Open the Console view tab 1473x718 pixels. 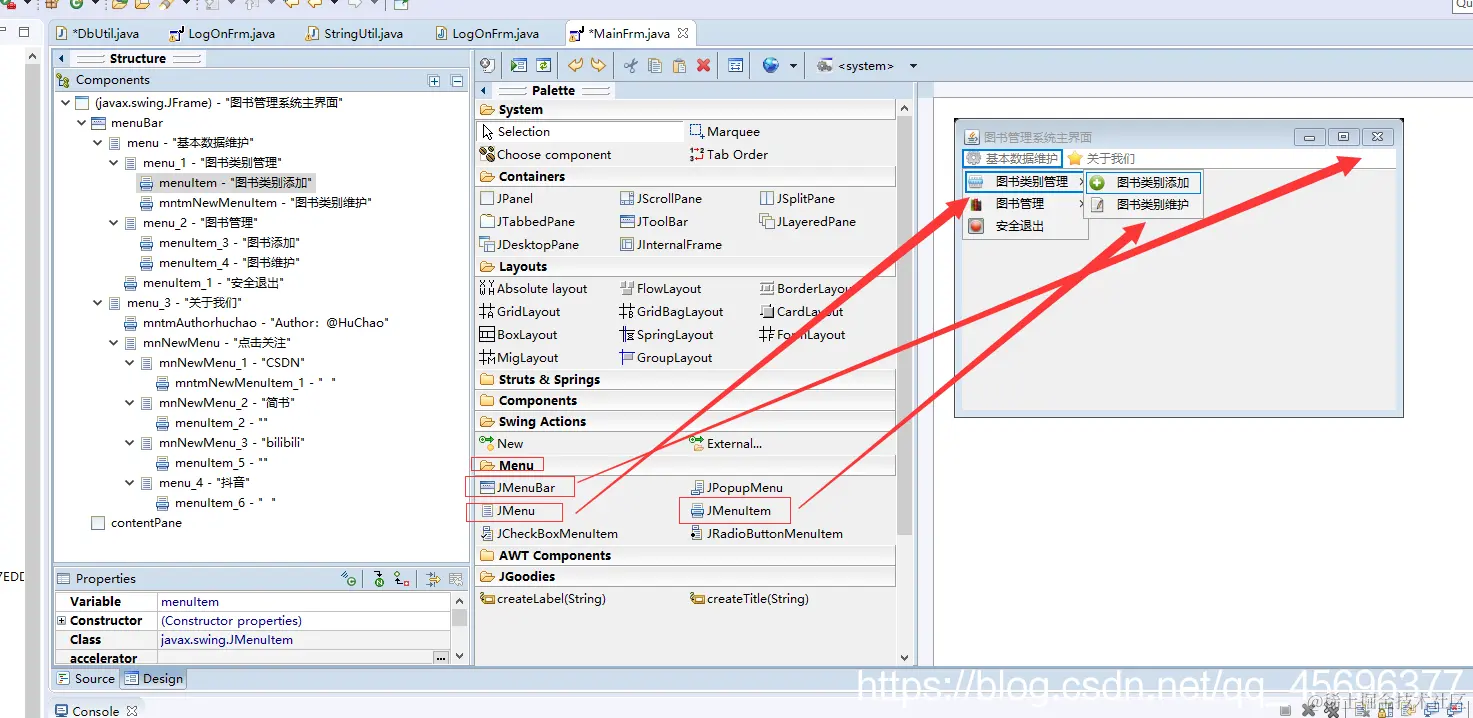(97, 711)
